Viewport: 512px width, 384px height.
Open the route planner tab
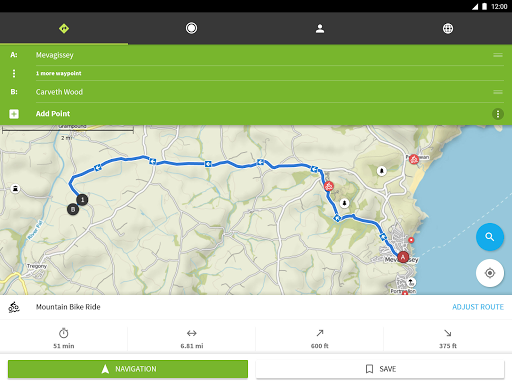click(x=64, y=29)
